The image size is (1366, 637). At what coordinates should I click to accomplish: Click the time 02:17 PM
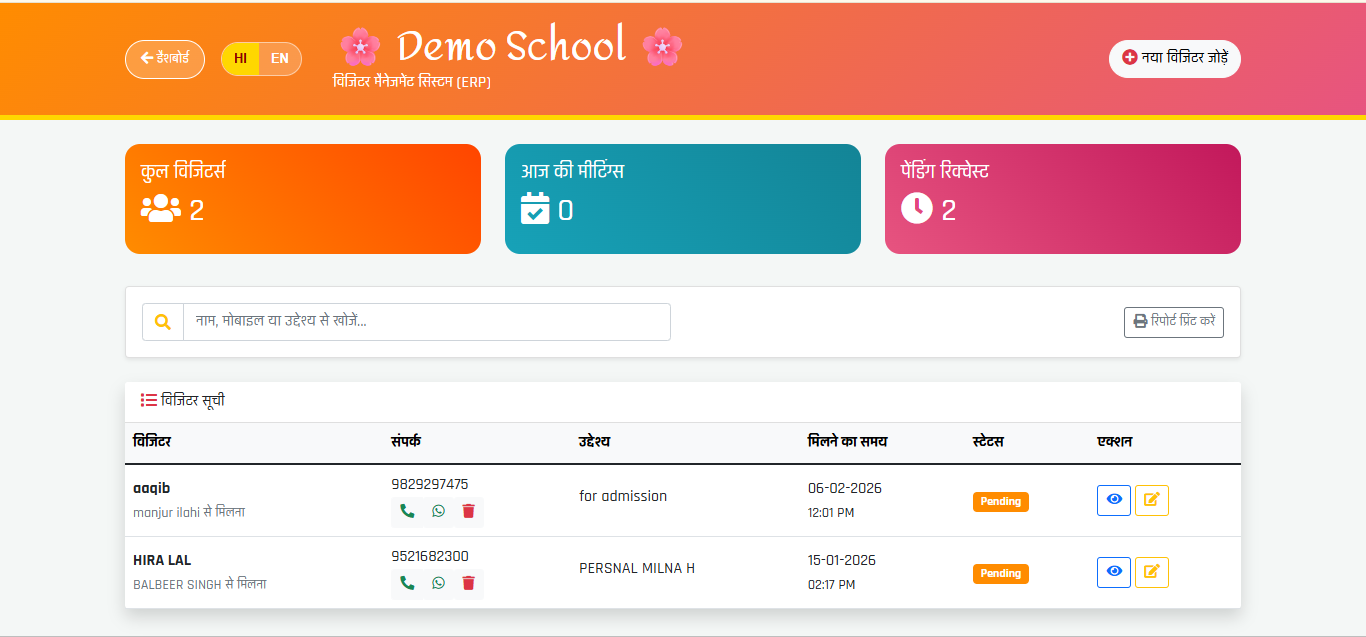pos(832,585)
